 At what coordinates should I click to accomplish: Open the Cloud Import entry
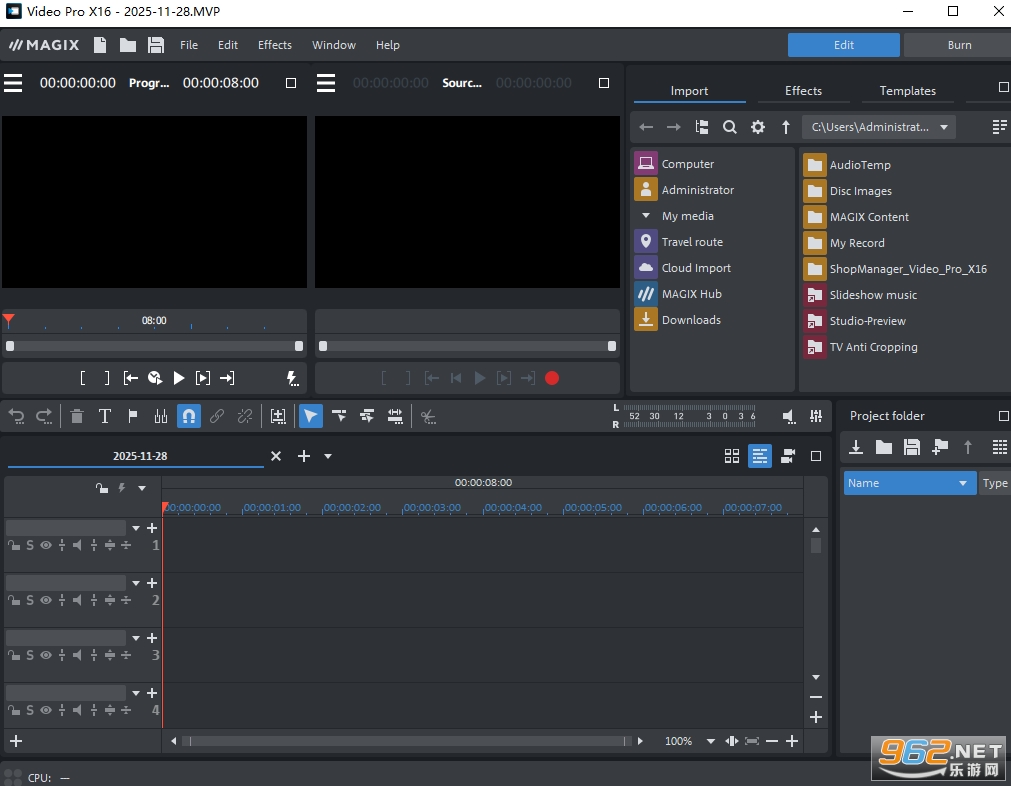tap(696, 268)
